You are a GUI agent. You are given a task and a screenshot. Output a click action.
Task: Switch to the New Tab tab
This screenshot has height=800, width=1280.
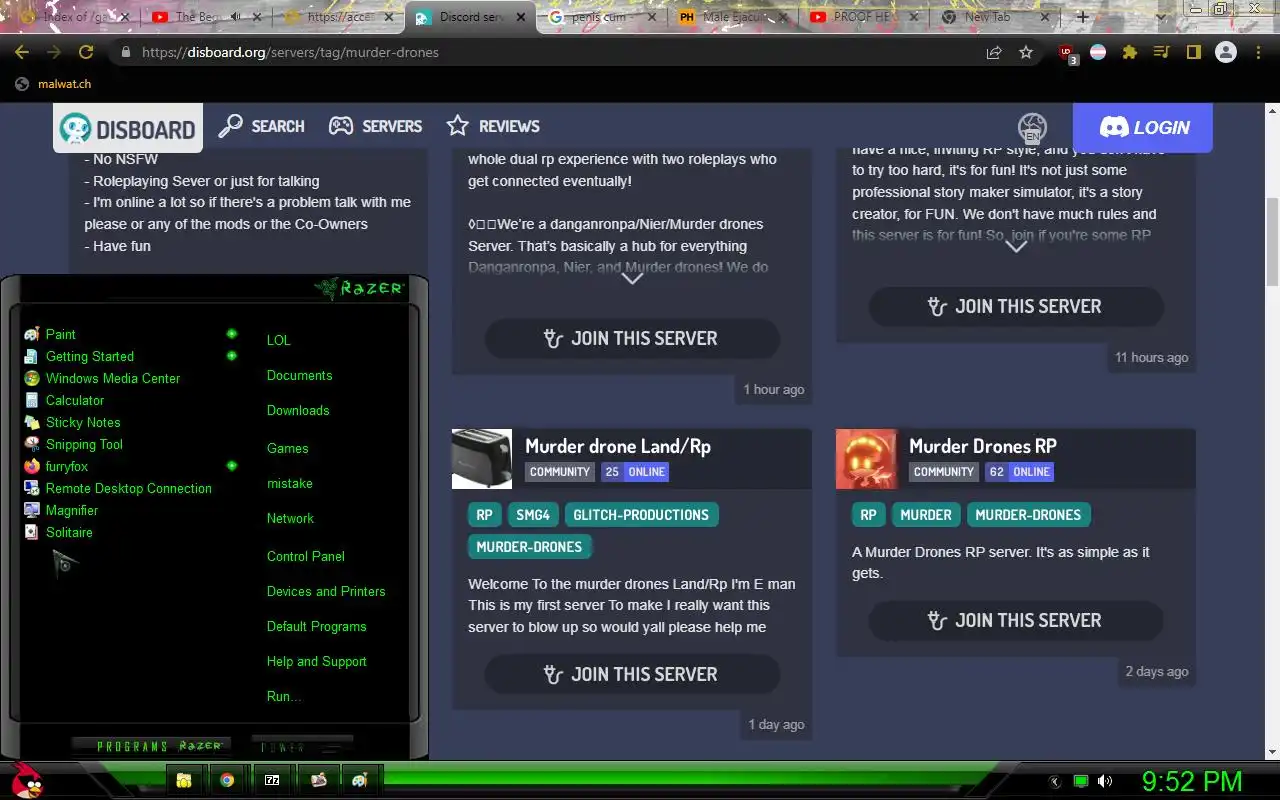[995, 17]
